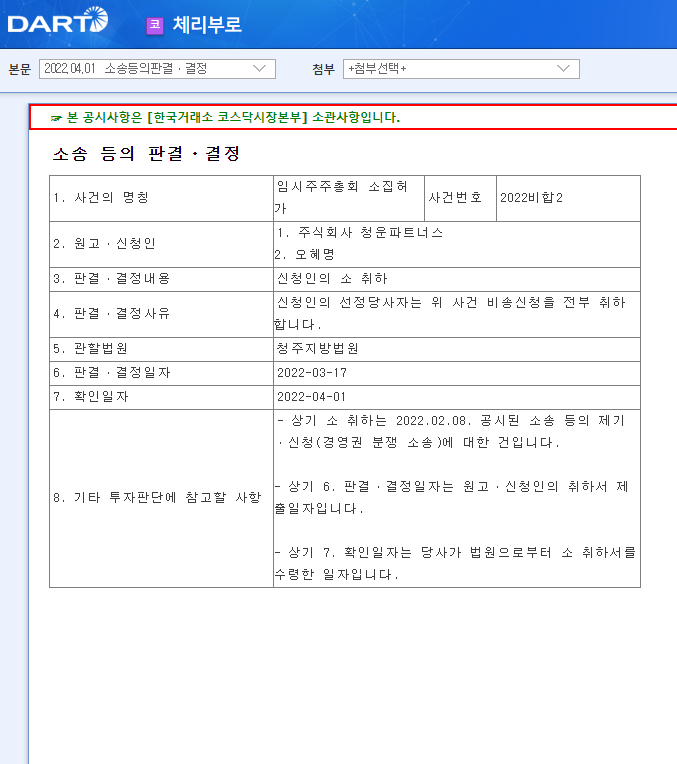Click the 사건번호 label cell
Image resolution: width=677 pixels, height=764 pixels.
click(x=461, y=198)
